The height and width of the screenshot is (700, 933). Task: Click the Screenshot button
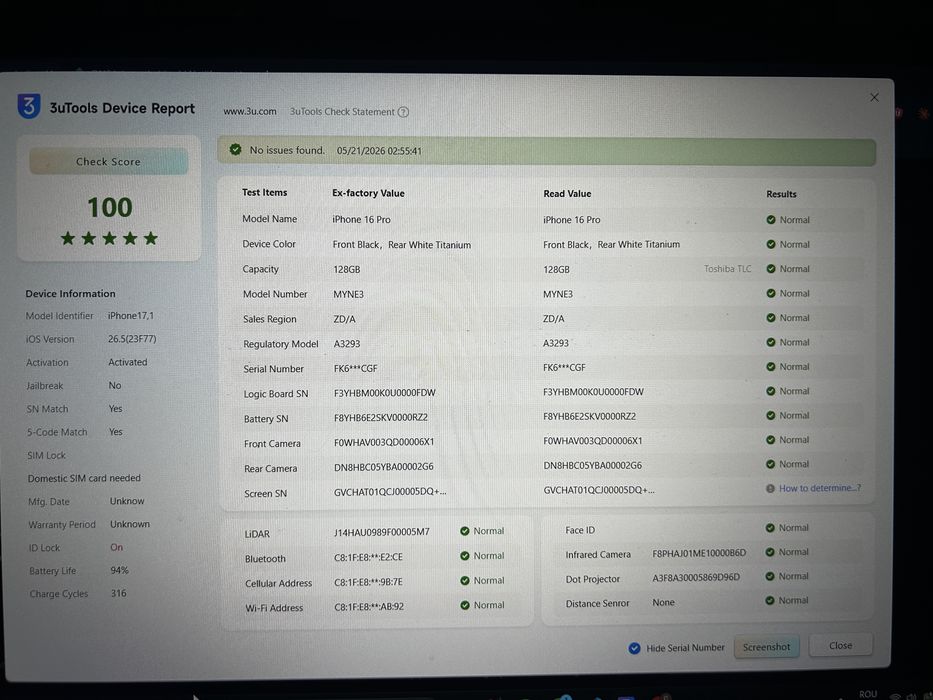pos(766,647)
